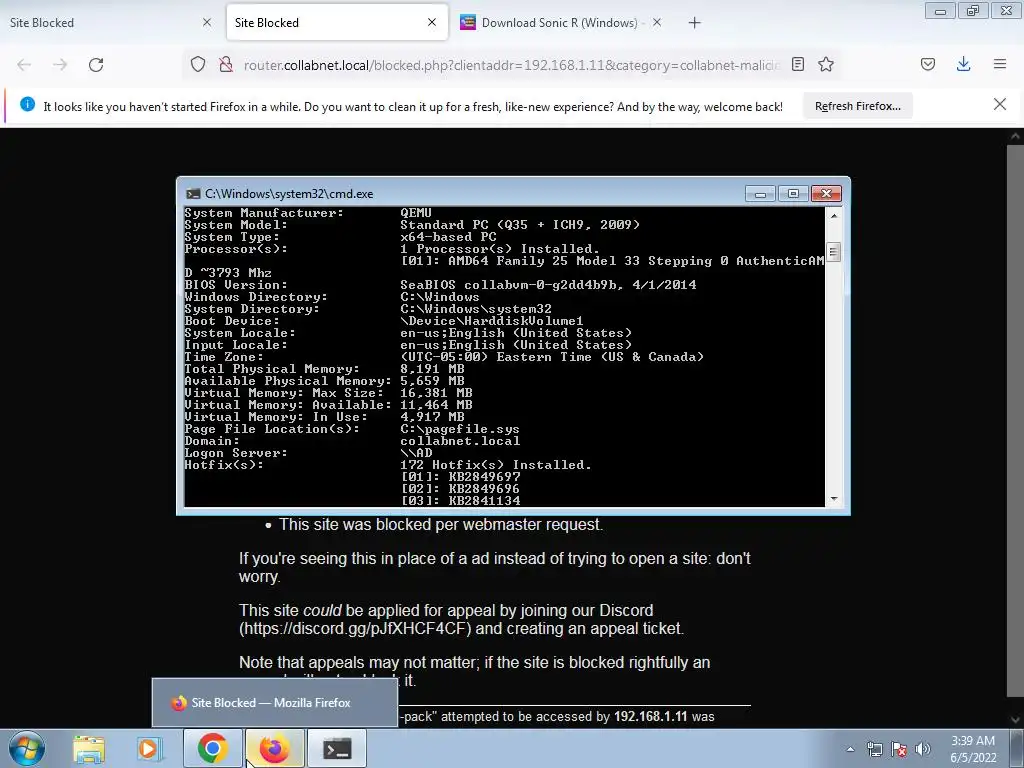
Task: Click the 'KB2841134' hotfix entry
Action: [x=484, y=501]
